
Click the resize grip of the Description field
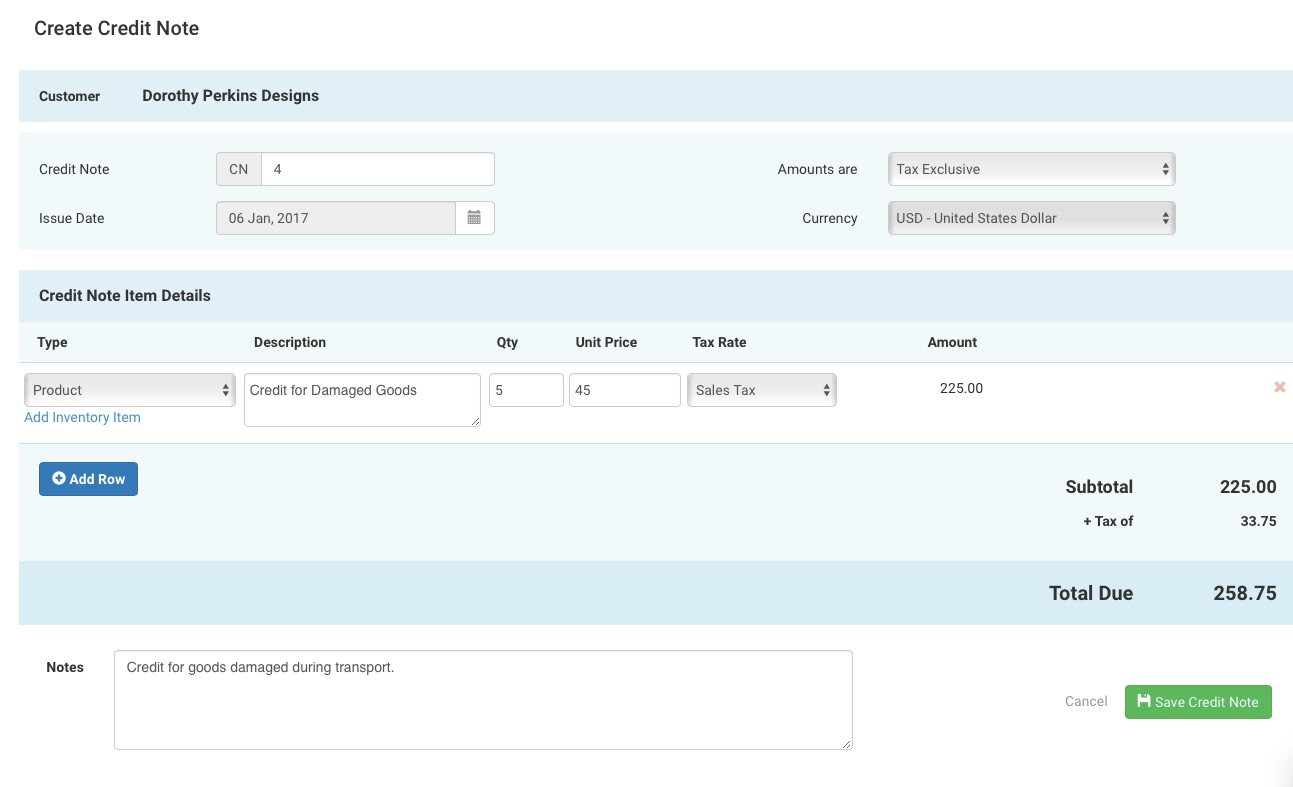pos(476,422)
